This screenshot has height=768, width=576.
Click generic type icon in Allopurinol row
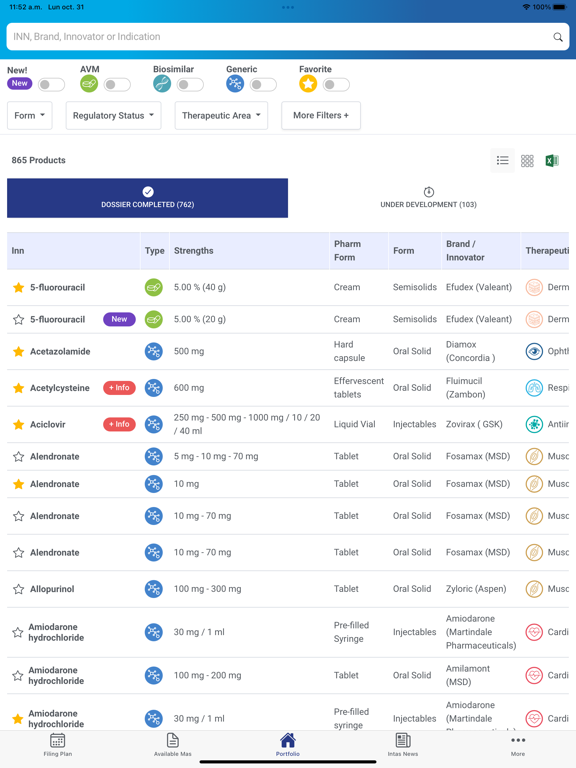(154, 589)
